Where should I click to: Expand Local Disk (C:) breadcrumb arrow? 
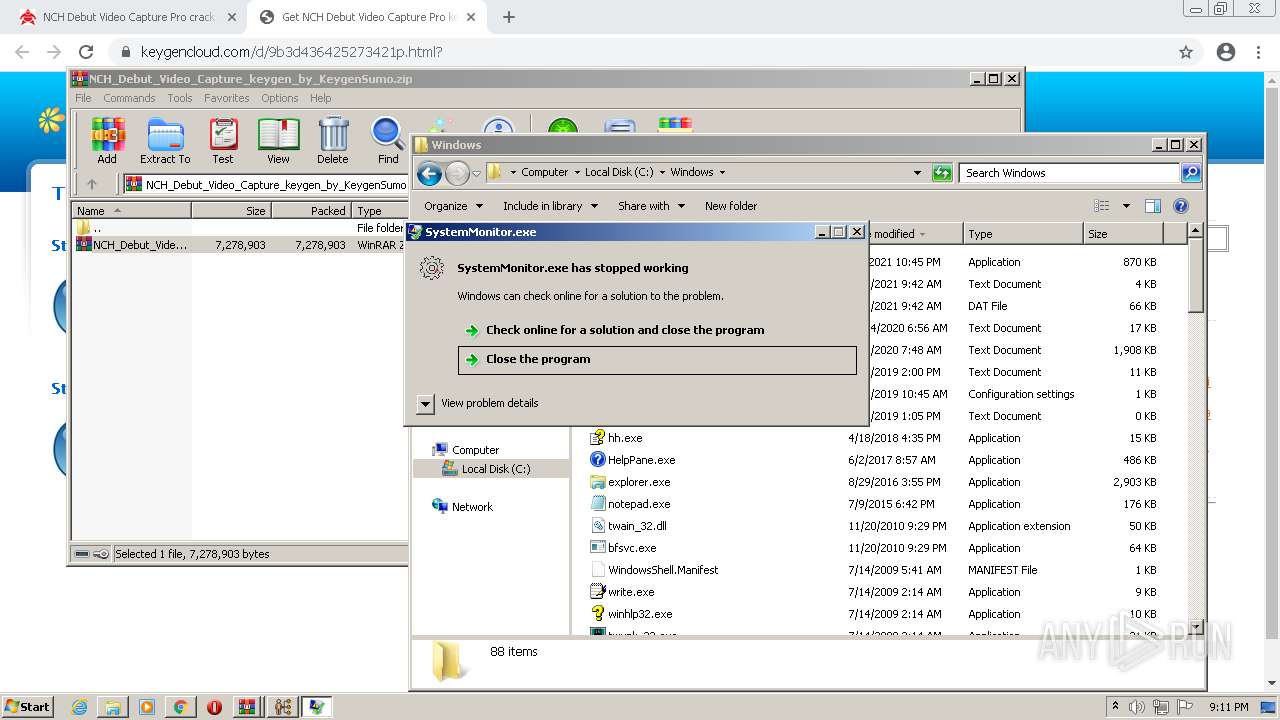coord(662,173)
